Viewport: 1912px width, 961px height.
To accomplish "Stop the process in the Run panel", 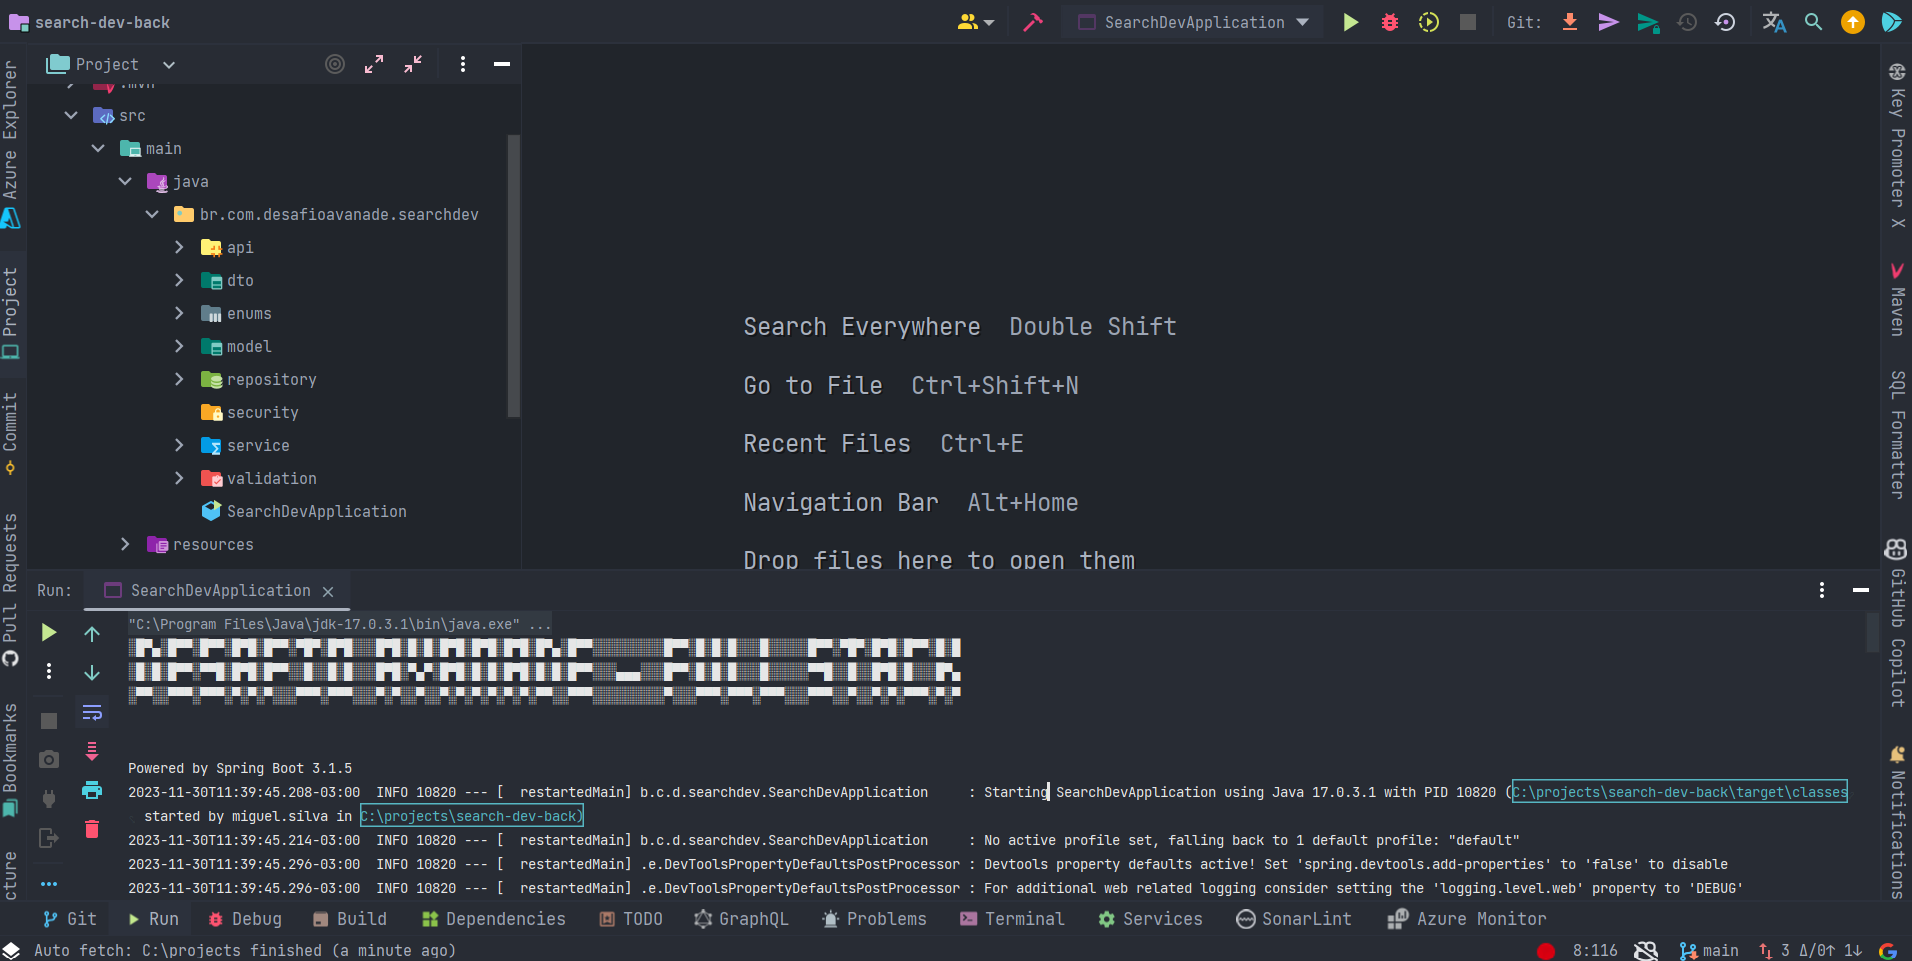I will coord(48,720).
